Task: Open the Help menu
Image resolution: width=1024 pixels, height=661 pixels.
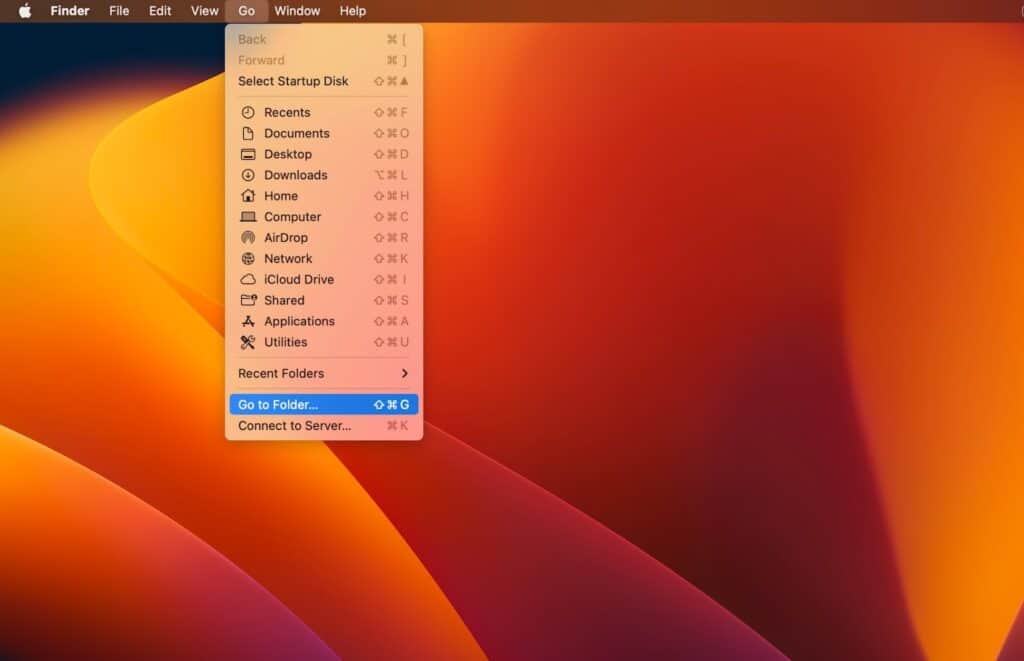Action: (x=353, y=11)
